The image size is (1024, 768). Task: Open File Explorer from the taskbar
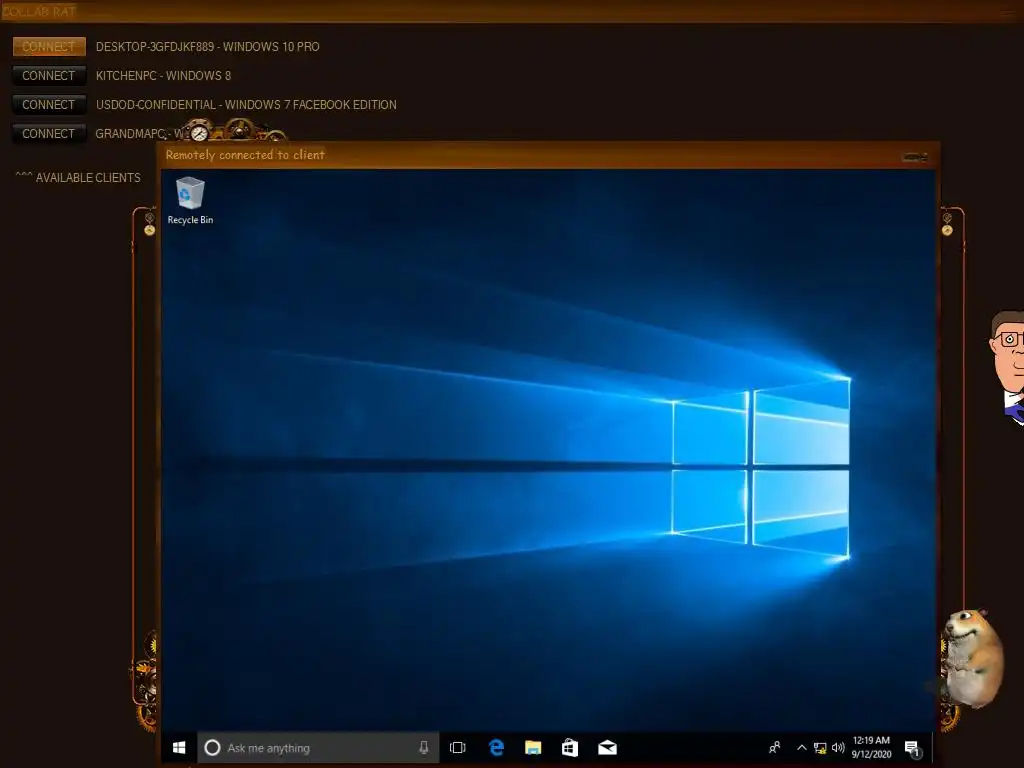click(x=533, y=748)
